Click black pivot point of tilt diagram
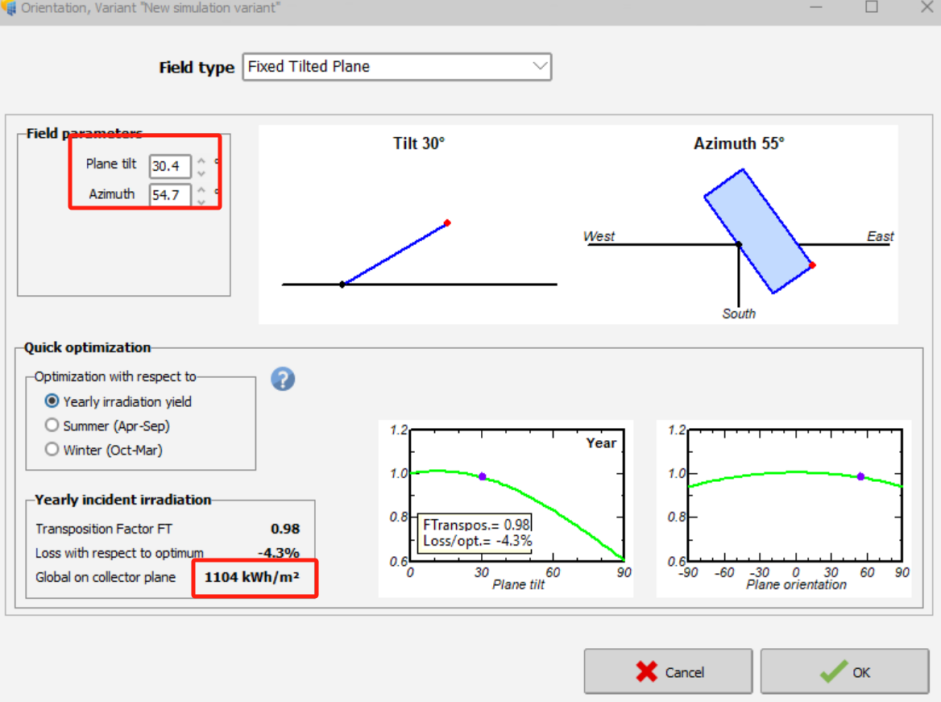This screenshot has width=941, height=702. (342, 285)
